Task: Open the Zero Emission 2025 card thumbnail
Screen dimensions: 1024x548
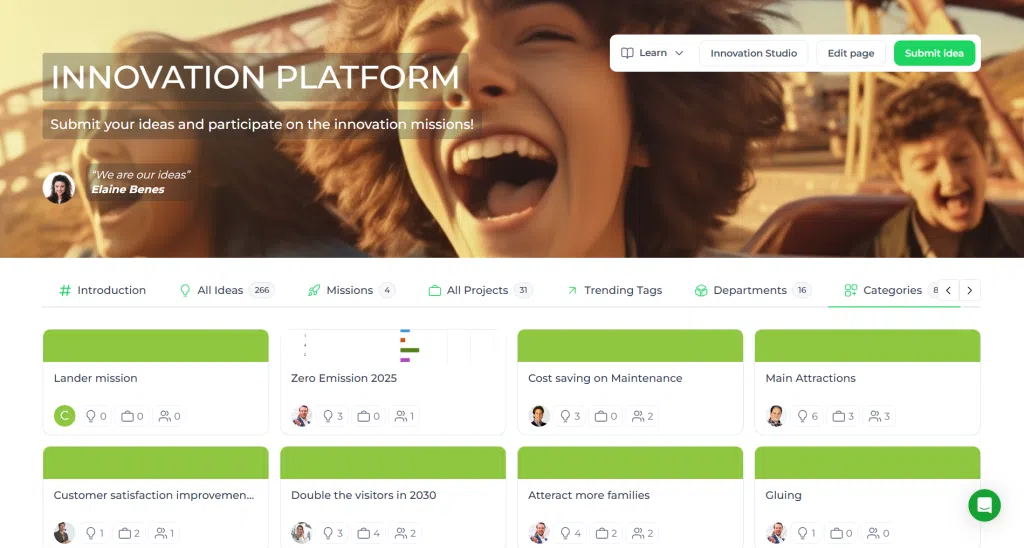Action: coord(393,346)
